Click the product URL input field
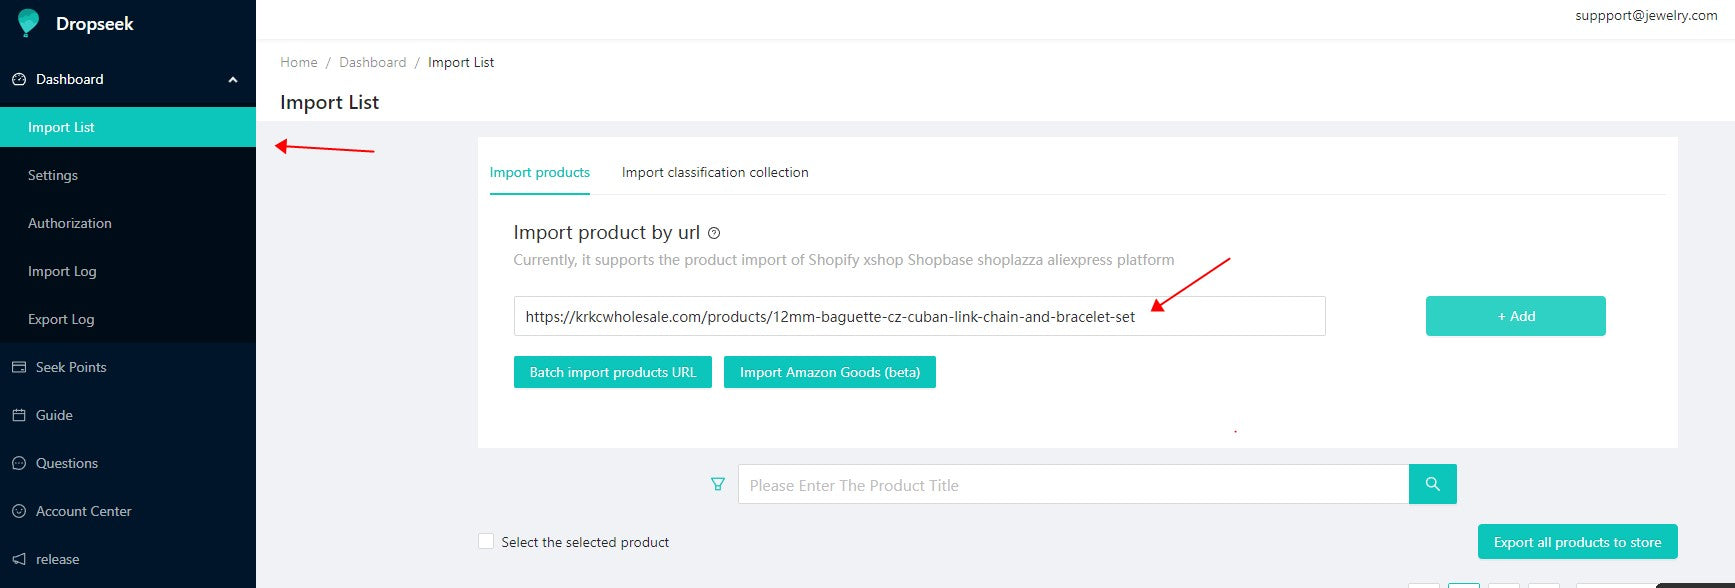 pos(918,316)
